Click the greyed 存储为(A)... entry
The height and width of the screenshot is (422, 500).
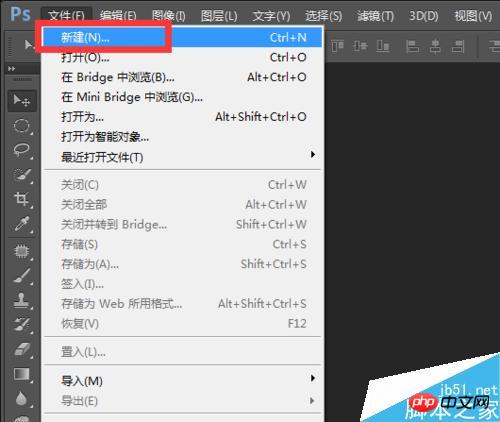coord(182,264)
